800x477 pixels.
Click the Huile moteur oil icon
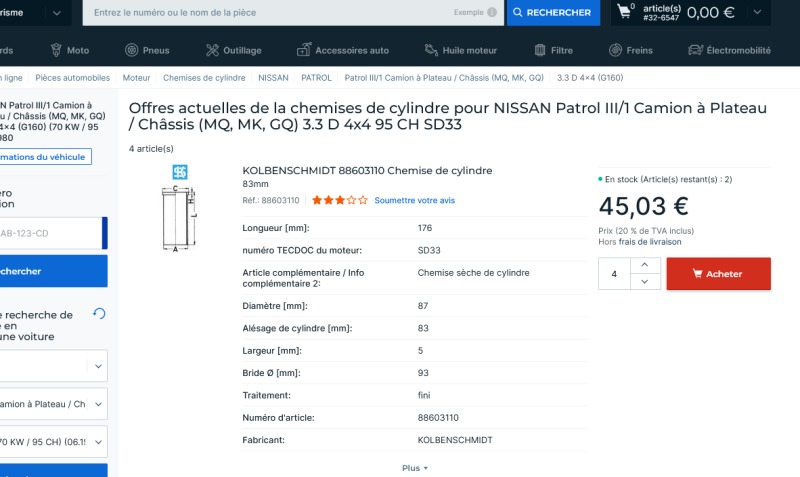(x=431, y=50)
